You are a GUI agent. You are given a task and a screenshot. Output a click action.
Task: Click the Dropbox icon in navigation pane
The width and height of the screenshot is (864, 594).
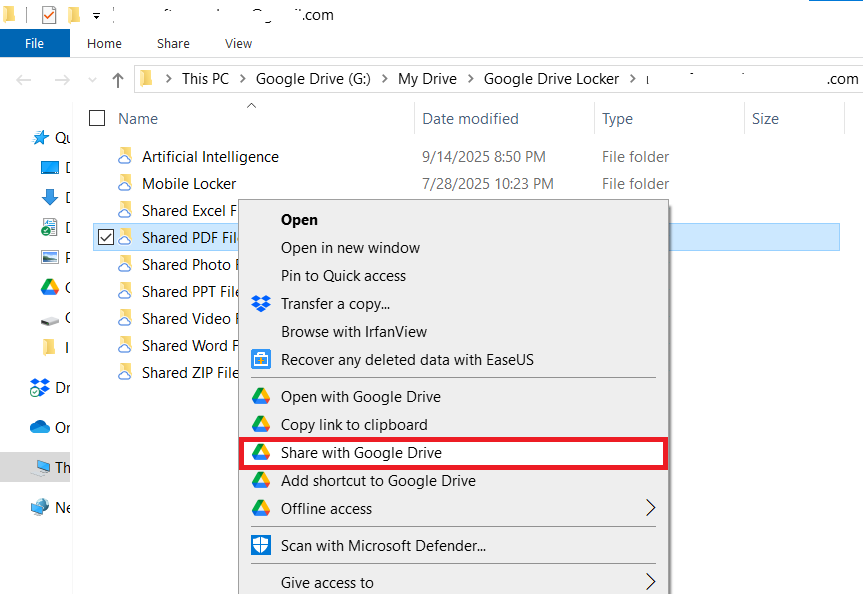click(x=40, y=387)
